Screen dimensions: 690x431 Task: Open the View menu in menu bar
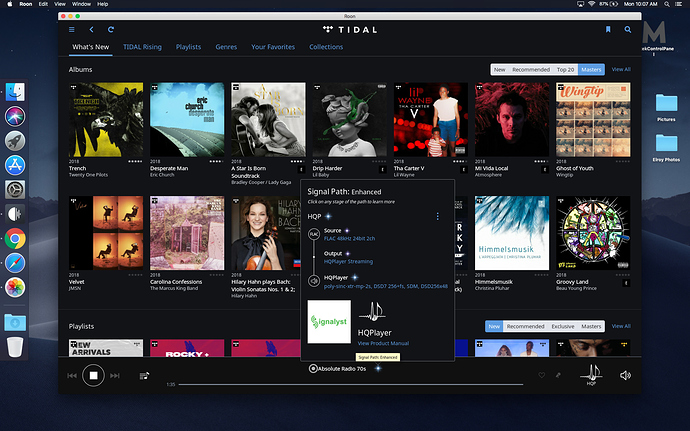pyautogui.click(x=60, y=4)
